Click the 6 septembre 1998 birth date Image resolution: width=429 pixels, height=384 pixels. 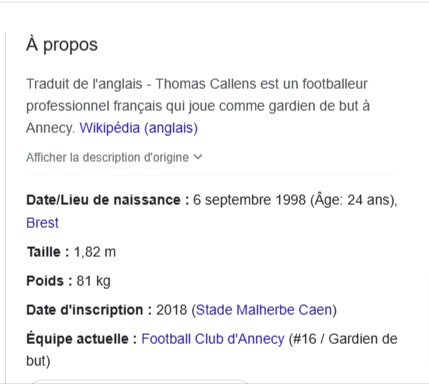(249, 200)
